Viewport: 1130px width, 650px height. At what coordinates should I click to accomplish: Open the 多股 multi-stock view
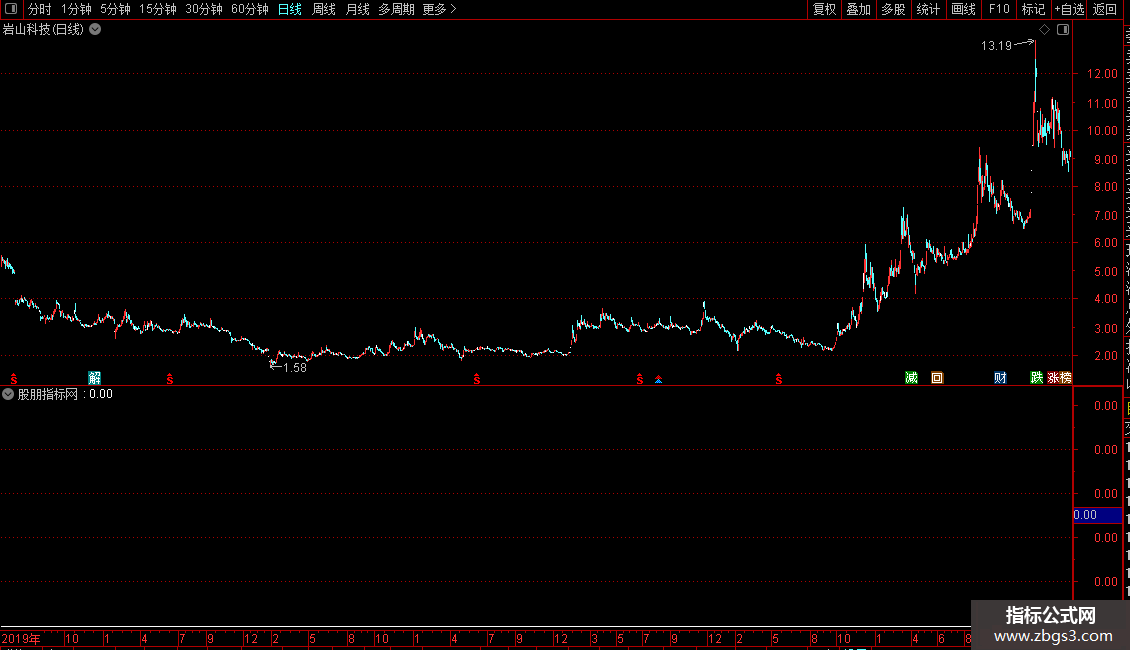(893, 9)
